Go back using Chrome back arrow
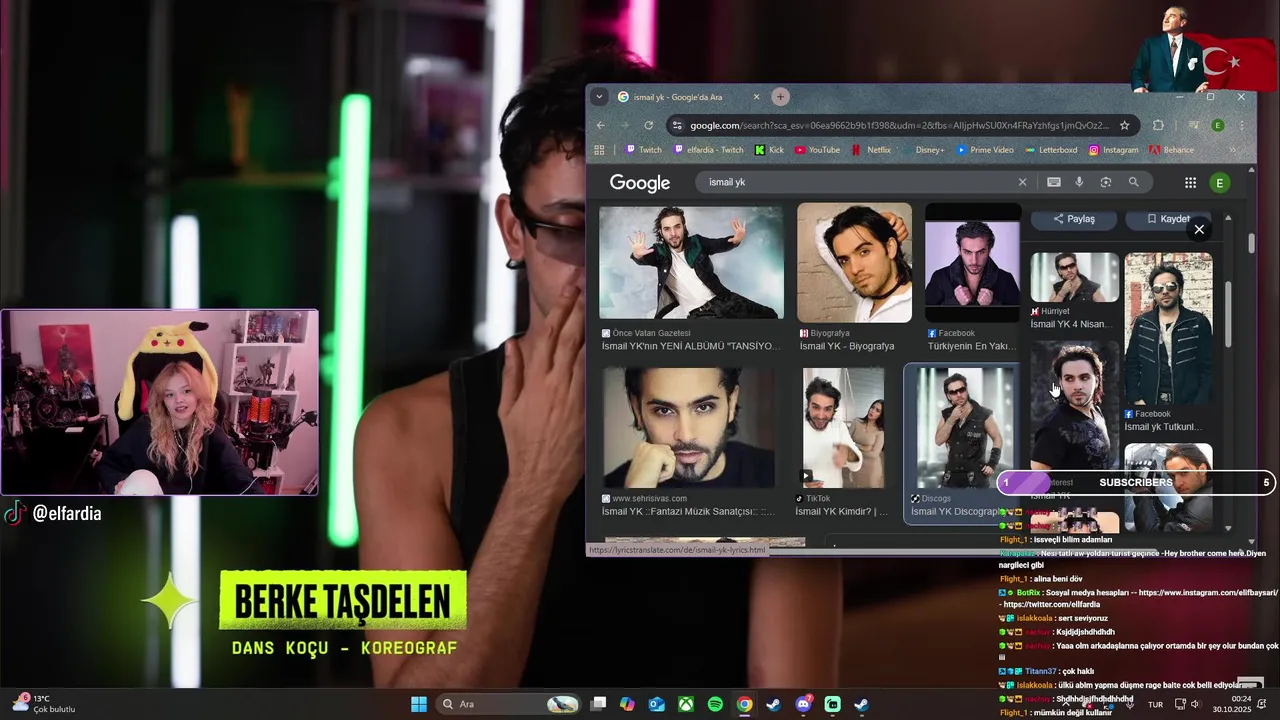This screenshot has width=1280, height=720. tap(601, 125)
